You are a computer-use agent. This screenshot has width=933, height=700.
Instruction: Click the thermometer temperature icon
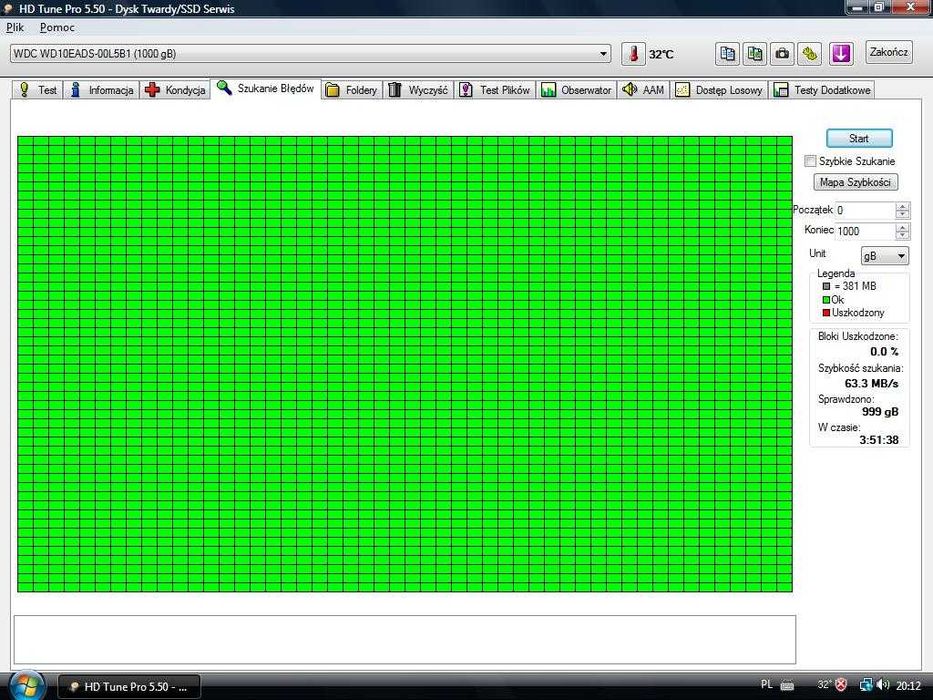pyautogui.click(x=633, y=54)
